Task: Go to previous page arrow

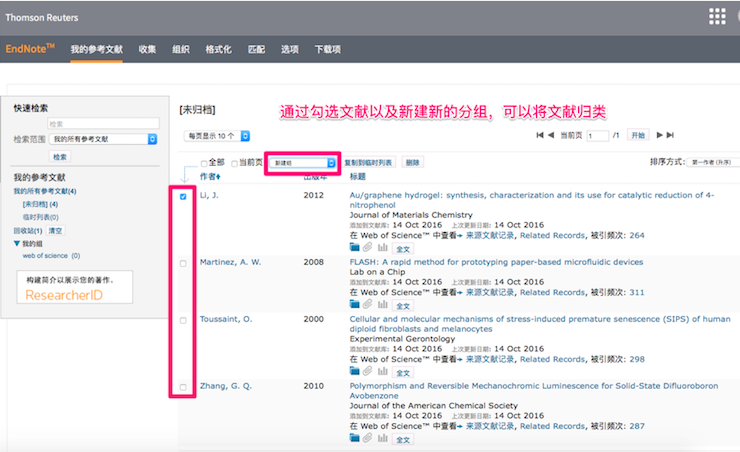Action: (551, 135)
